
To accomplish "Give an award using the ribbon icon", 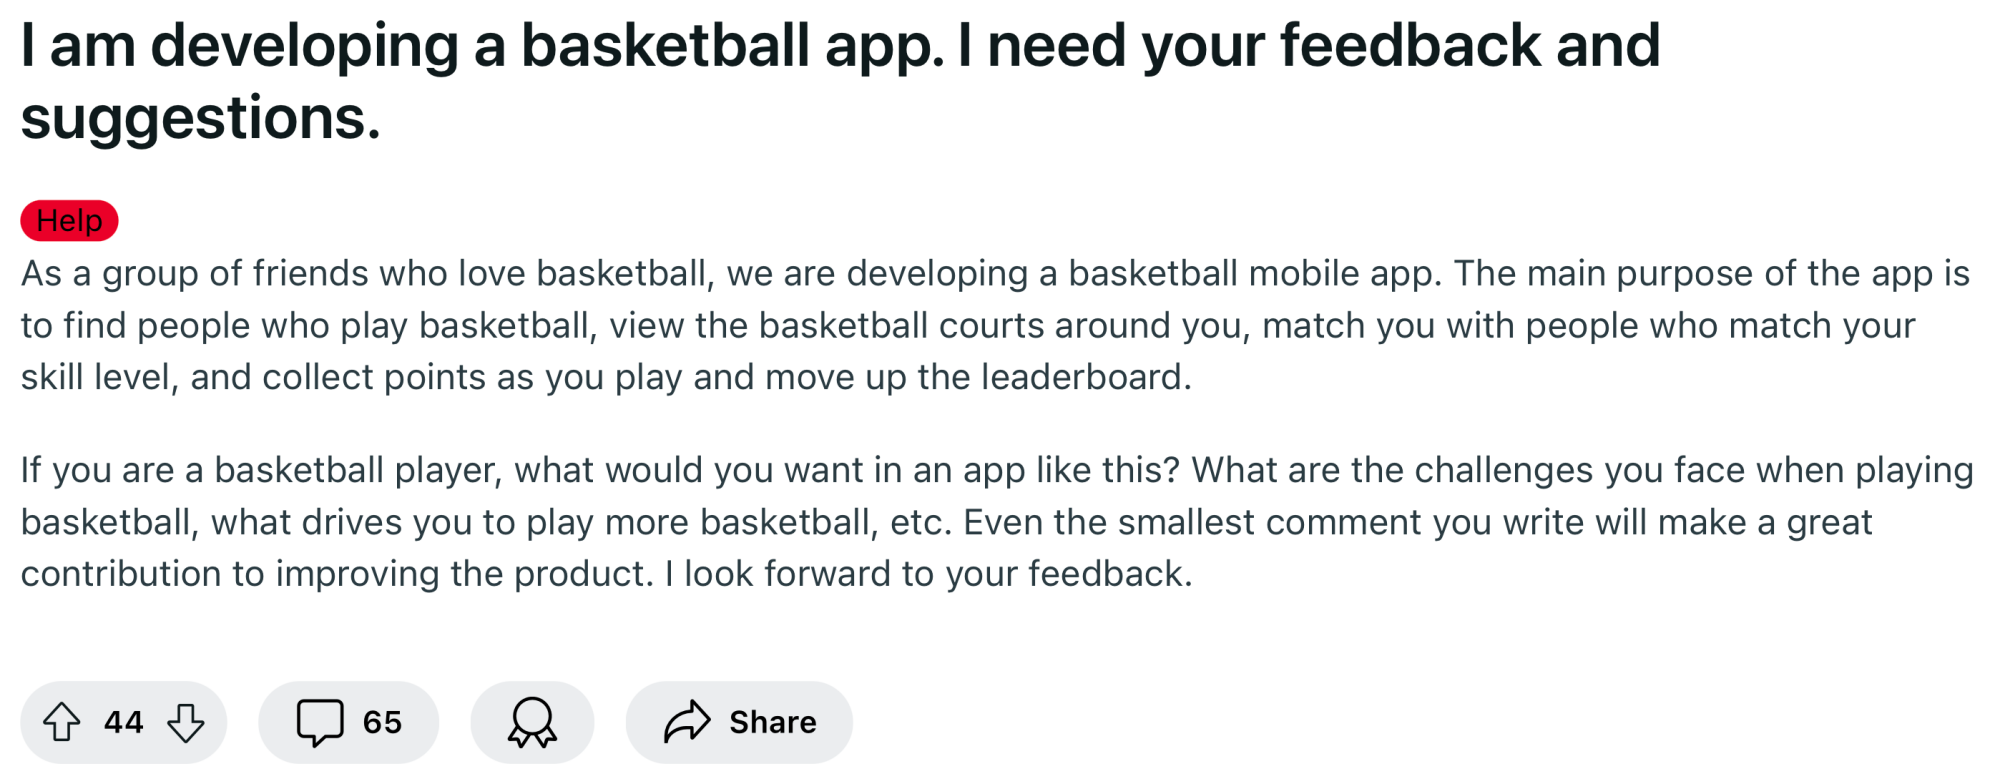I will pos(532,723).
